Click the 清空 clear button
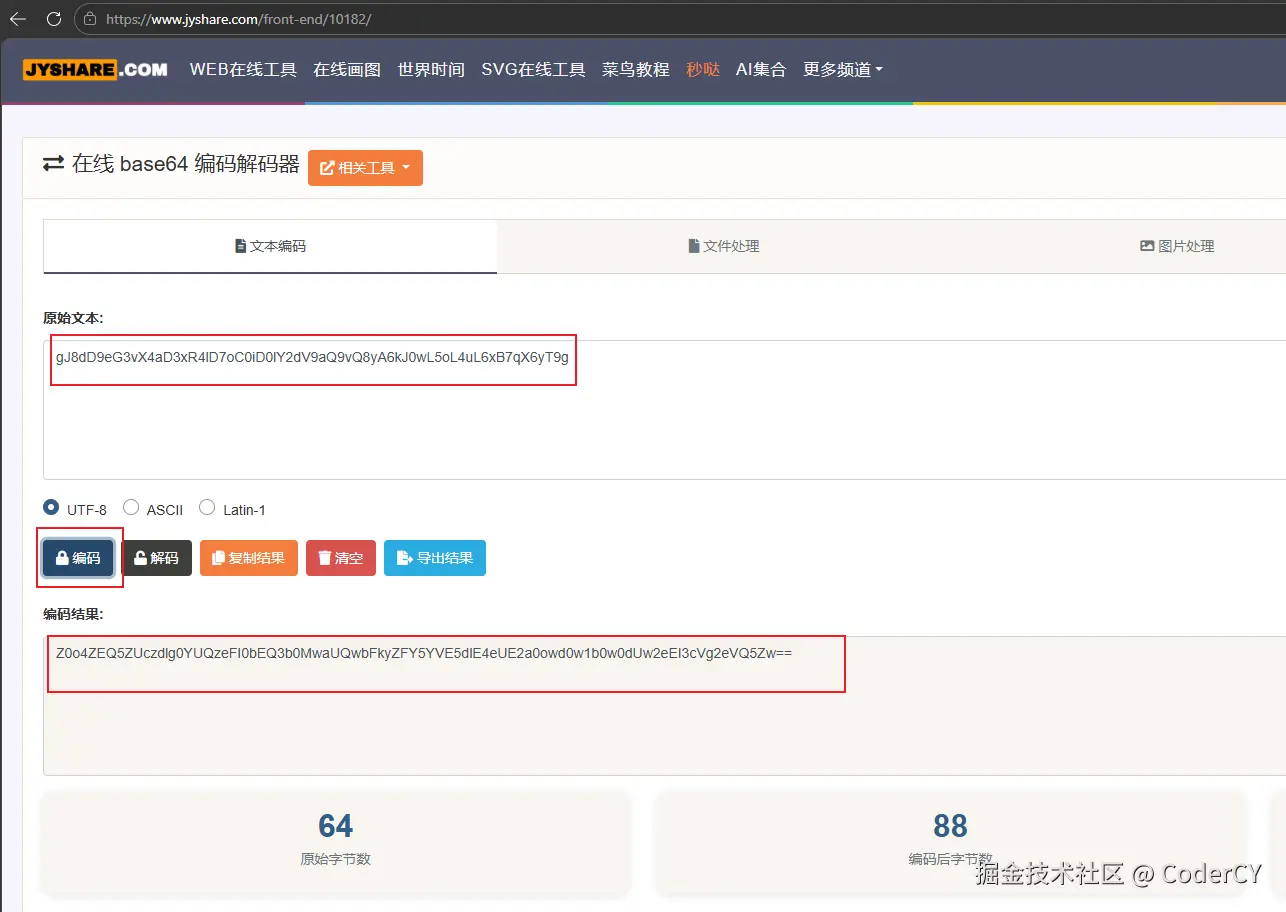The image size is (1286, 912). click(341, 558)
